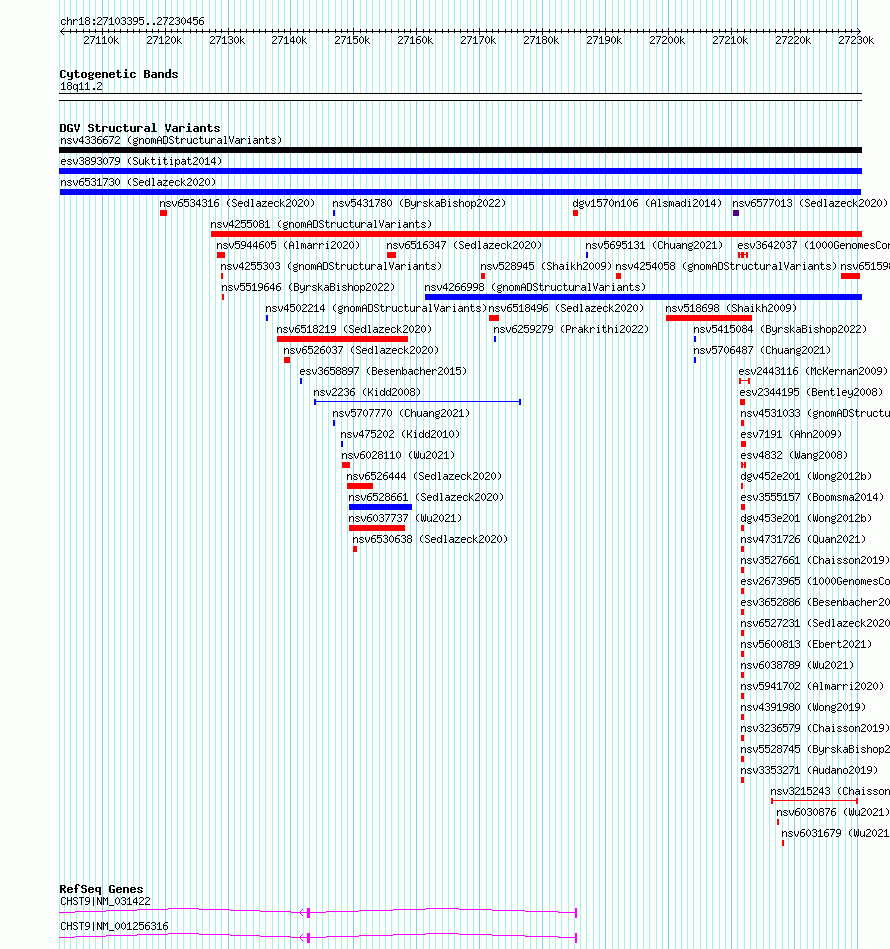Open the Cytogenetic Bands track title

pyautogui.click(x=119, y=74)
